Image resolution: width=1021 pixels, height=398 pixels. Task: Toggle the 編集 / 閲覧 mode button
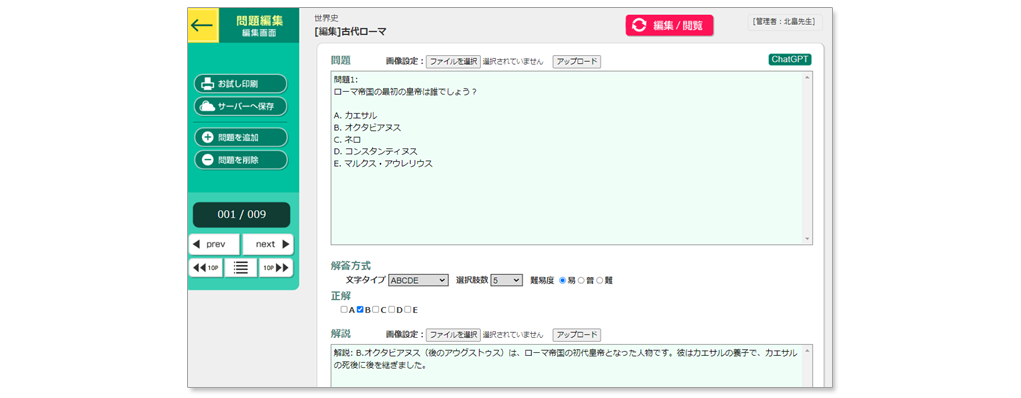click(669, 25)
